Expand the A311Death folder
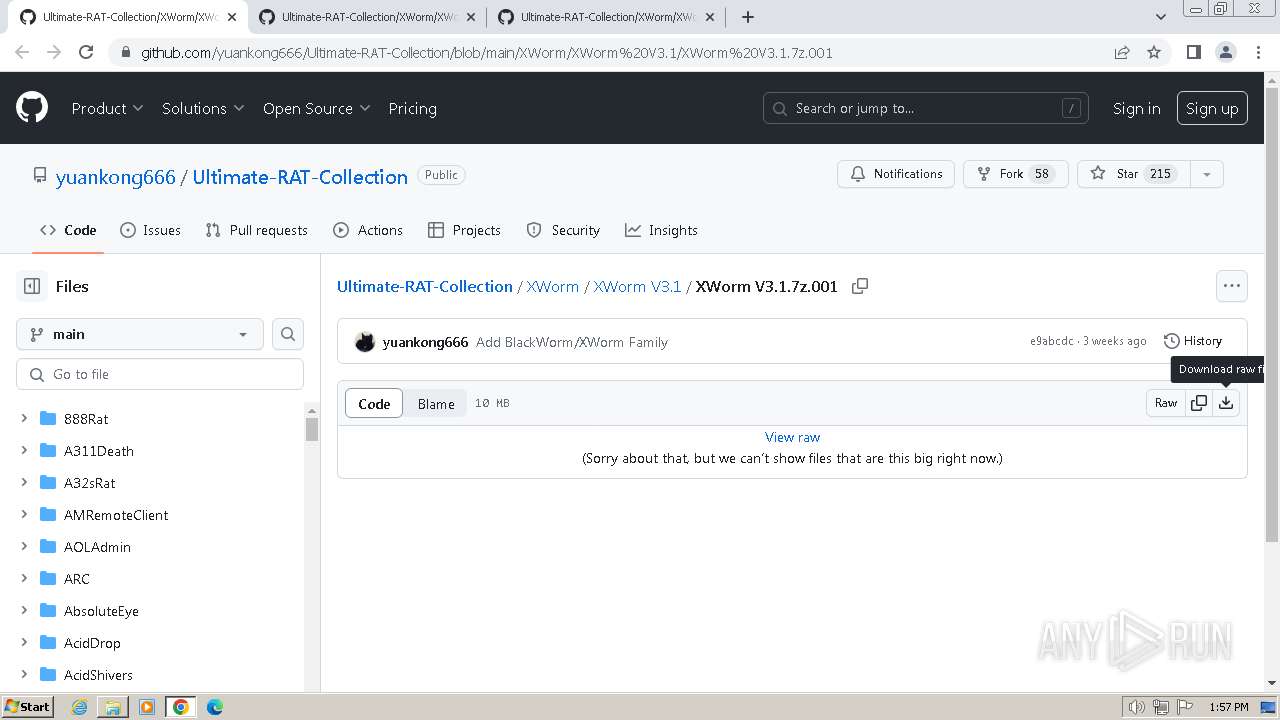Image resolution: width=1280 pixels, height=720 pixels. [x=24, y=451]
